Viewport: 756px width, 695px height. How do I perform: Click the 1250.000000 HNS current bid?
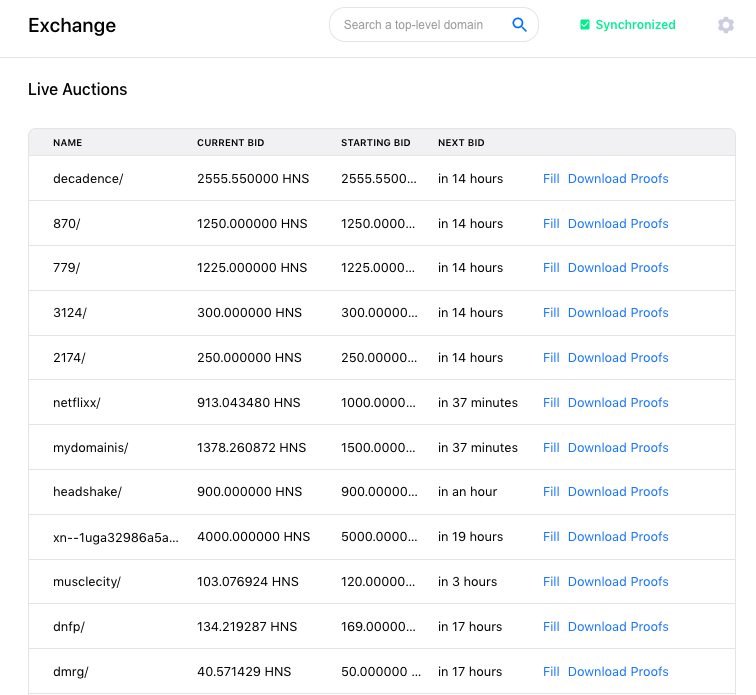click(252, 223)
